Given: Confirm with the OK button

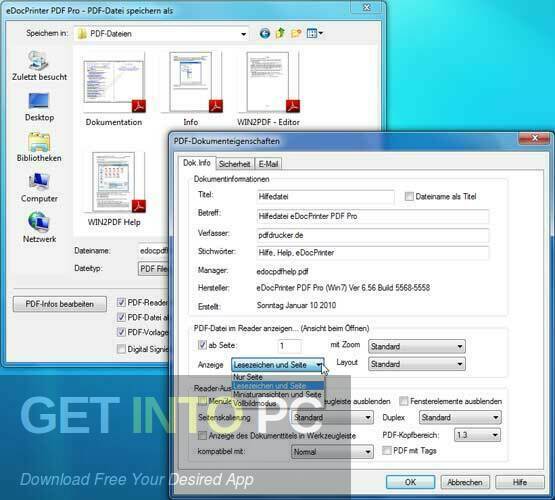Looking at the screenshot, I should [x=410, y=482].
